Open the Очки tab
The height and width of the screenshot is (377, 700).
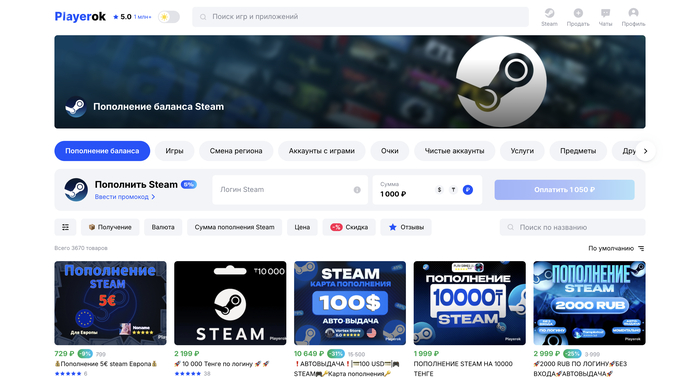pos(390,151)
